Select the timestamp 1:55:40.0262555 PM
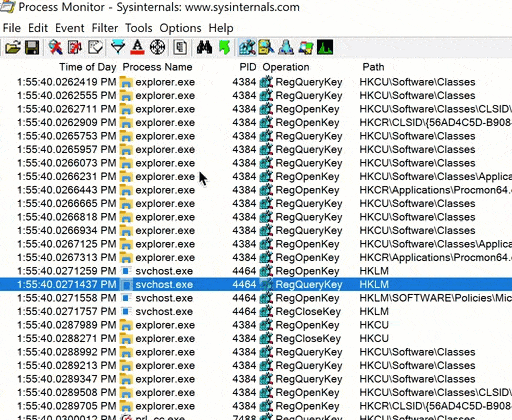This screenshot has height=420, width=512. [x=67, y=96]
